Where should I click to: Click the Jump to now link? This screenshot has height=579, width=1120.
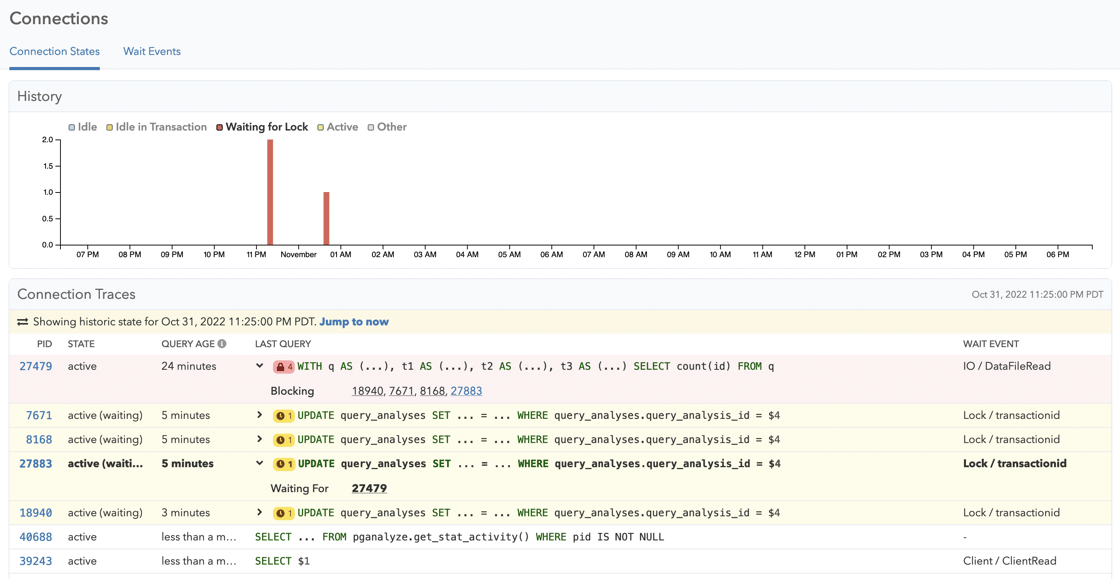coord(354,322)
